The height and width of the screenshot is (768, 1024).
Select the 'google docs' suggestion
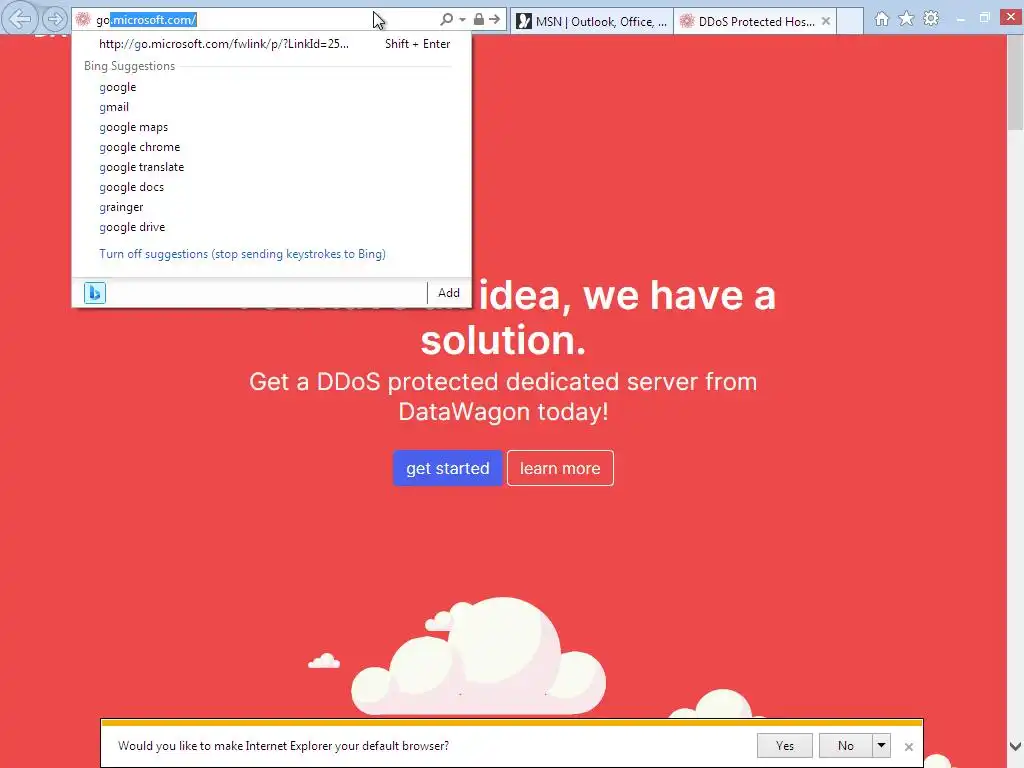click(x=271, y=187)
